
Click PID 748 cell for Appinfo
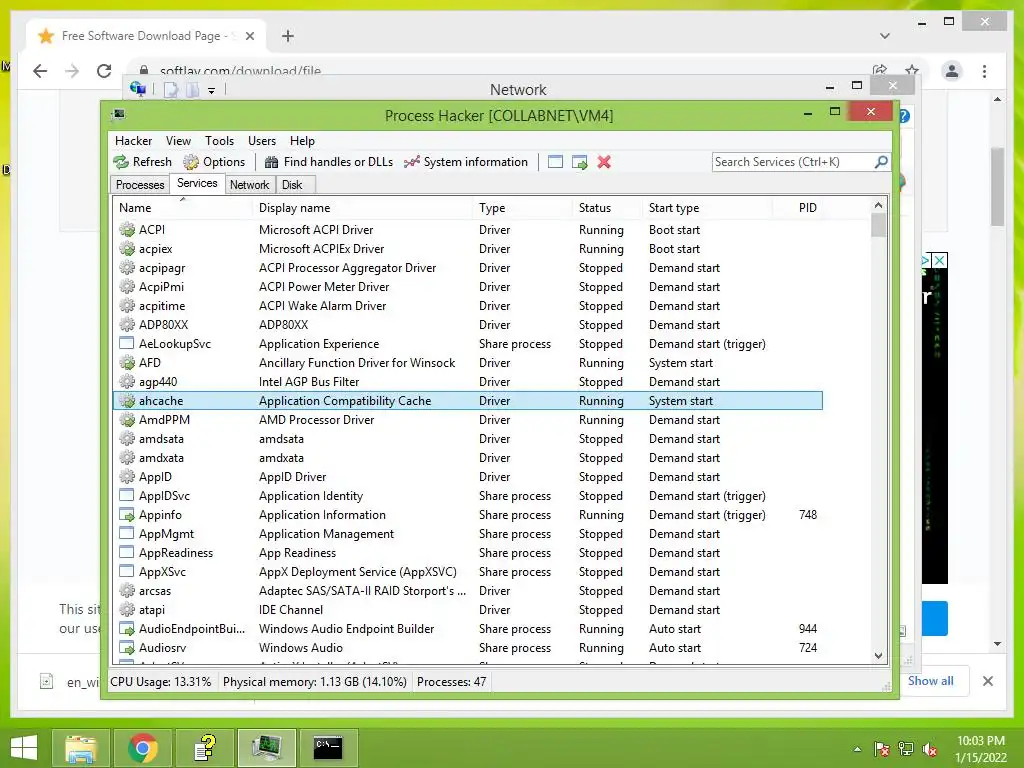808,515
